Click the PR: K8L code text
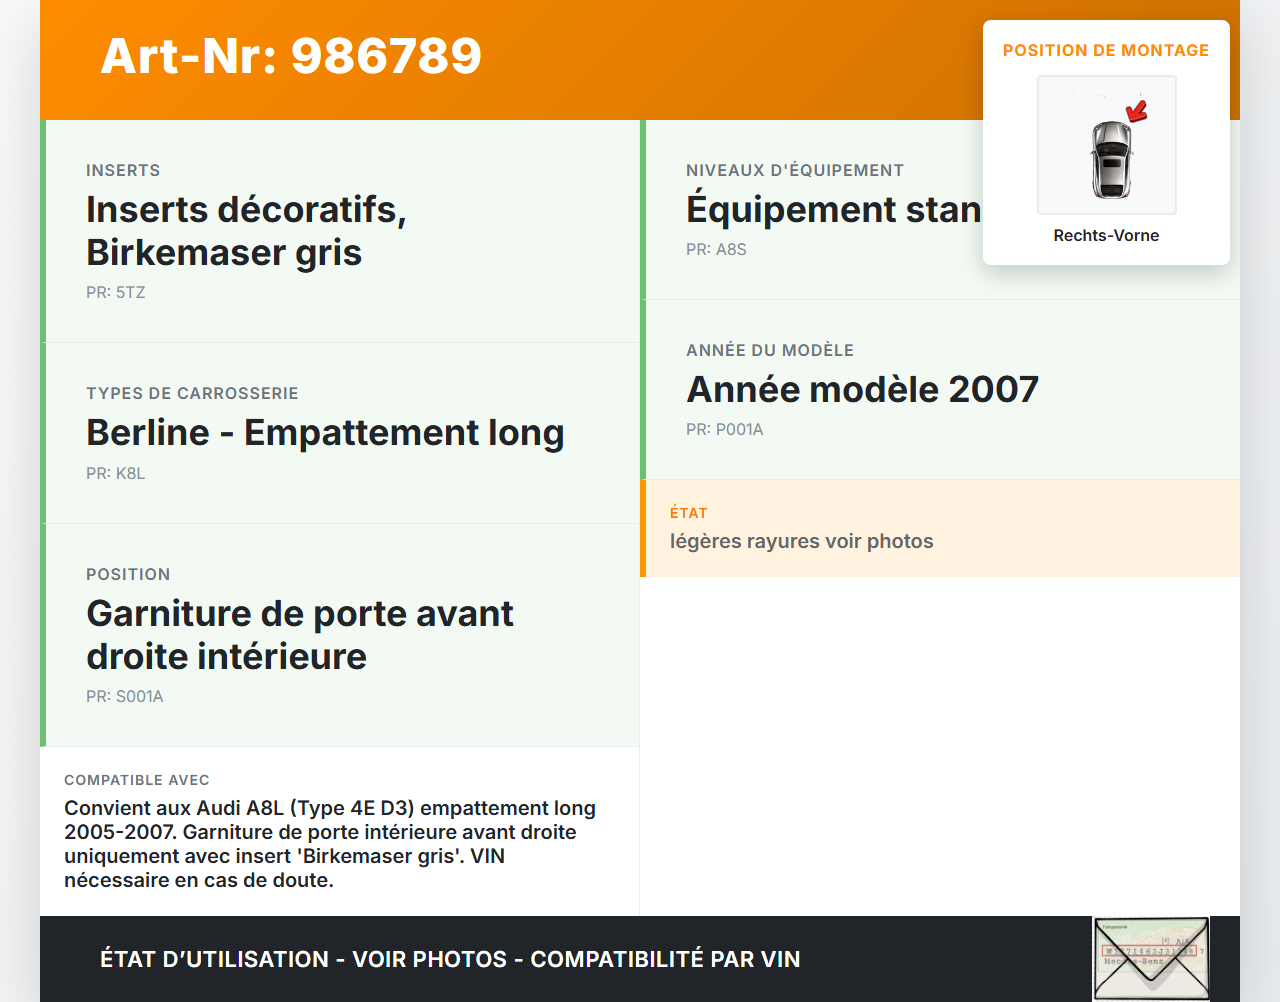 pos(116,473)
